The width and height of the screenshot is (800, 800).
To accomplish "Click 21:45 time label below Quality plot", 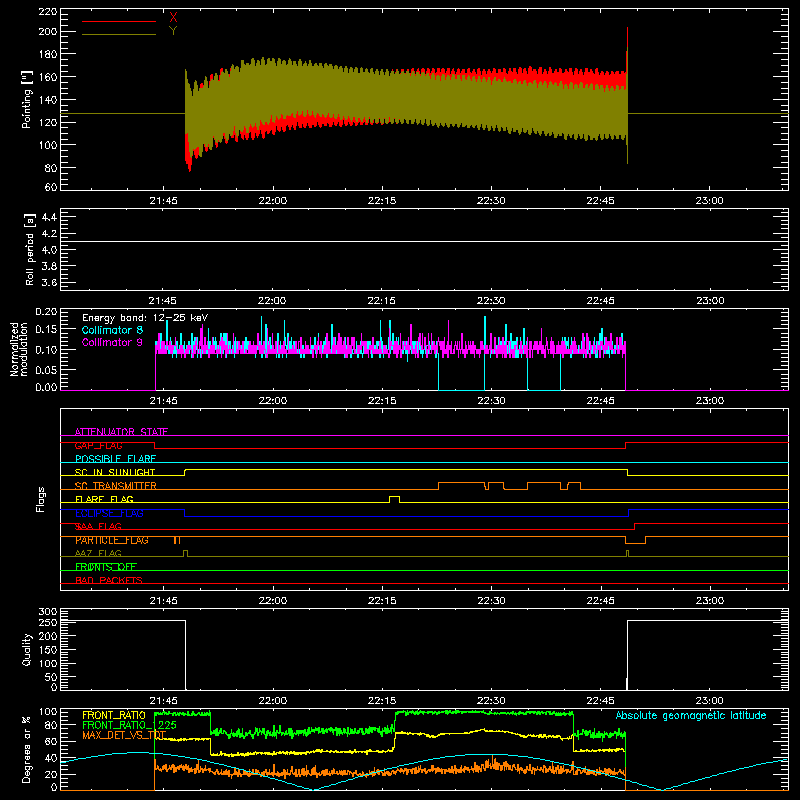I will click(163, 701).
